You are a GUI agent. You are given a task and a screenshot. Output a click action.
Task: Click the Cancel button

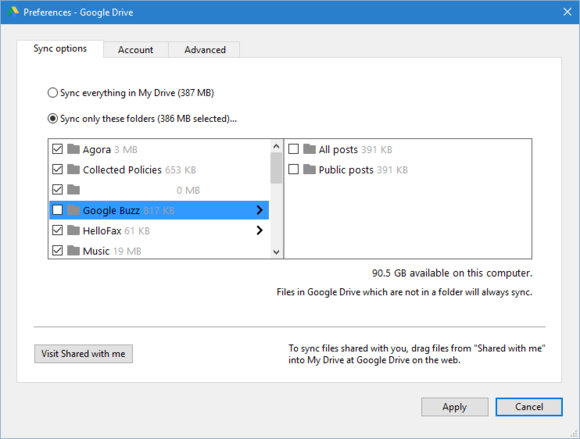point(529,407)
